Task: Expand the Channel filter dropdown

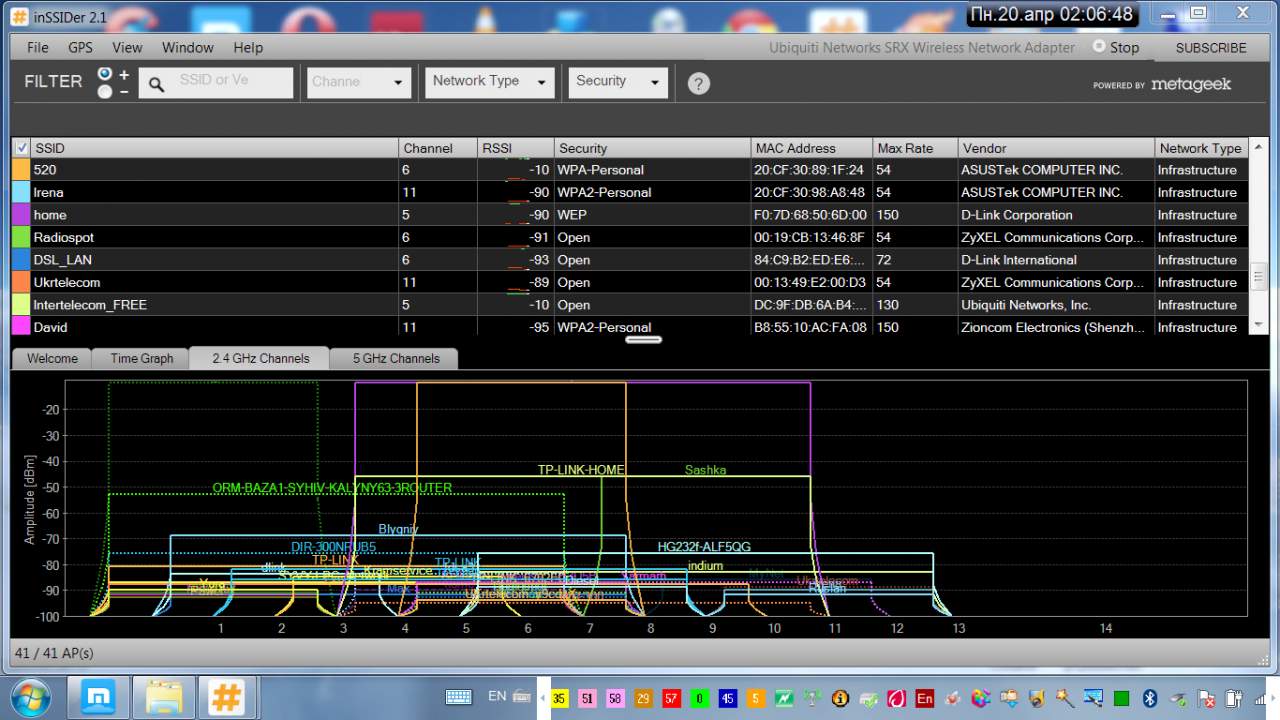Action: 360,82
